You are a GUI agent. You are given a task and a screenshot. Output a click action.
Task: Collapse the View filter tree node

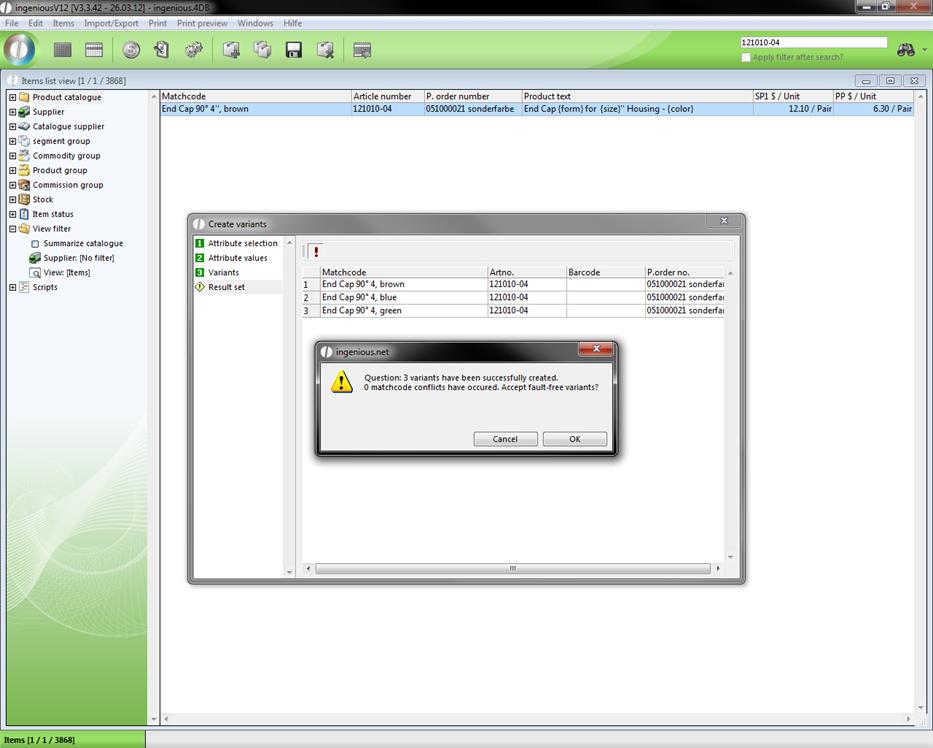click(x=13, y=229)
